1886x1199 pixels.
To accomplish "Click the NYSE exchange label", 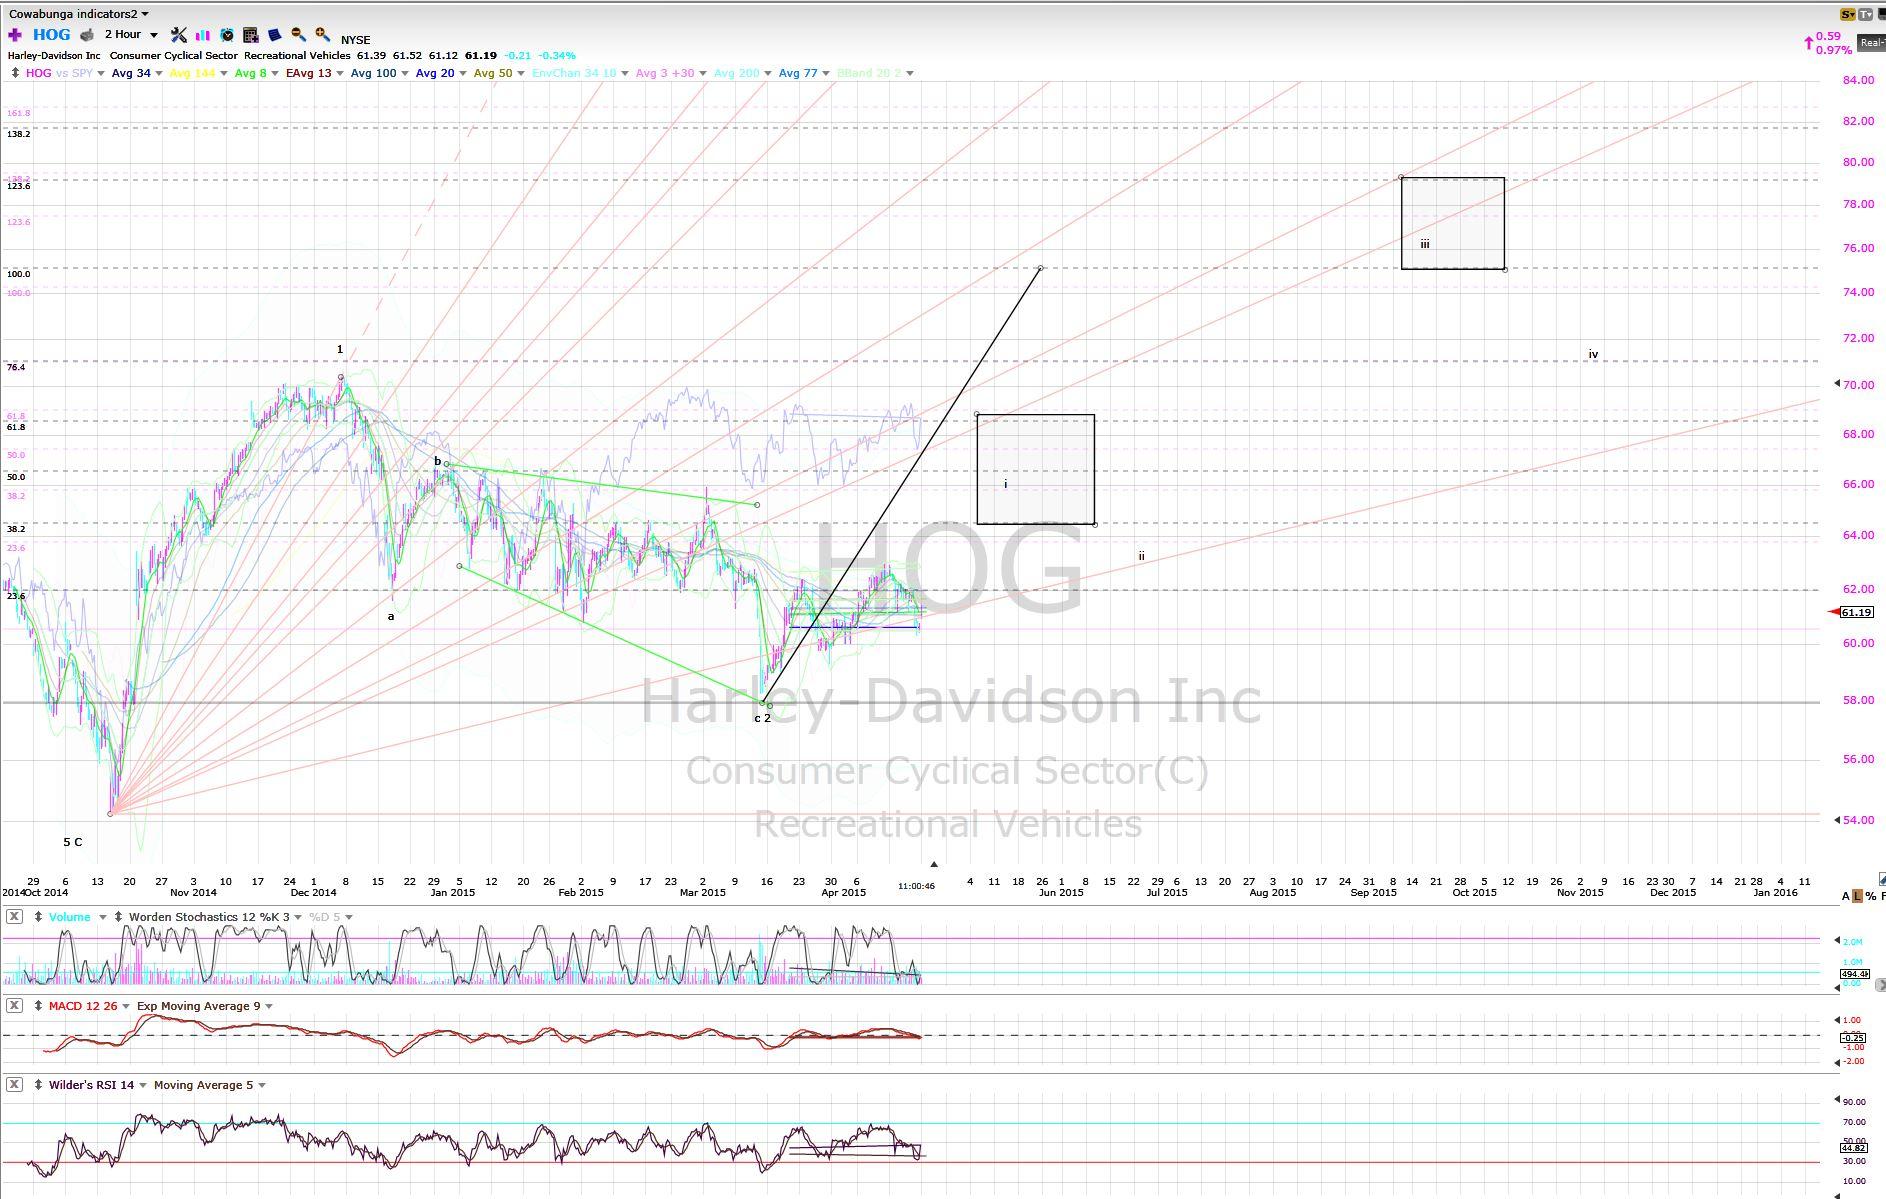I will [x=355, y=40].
